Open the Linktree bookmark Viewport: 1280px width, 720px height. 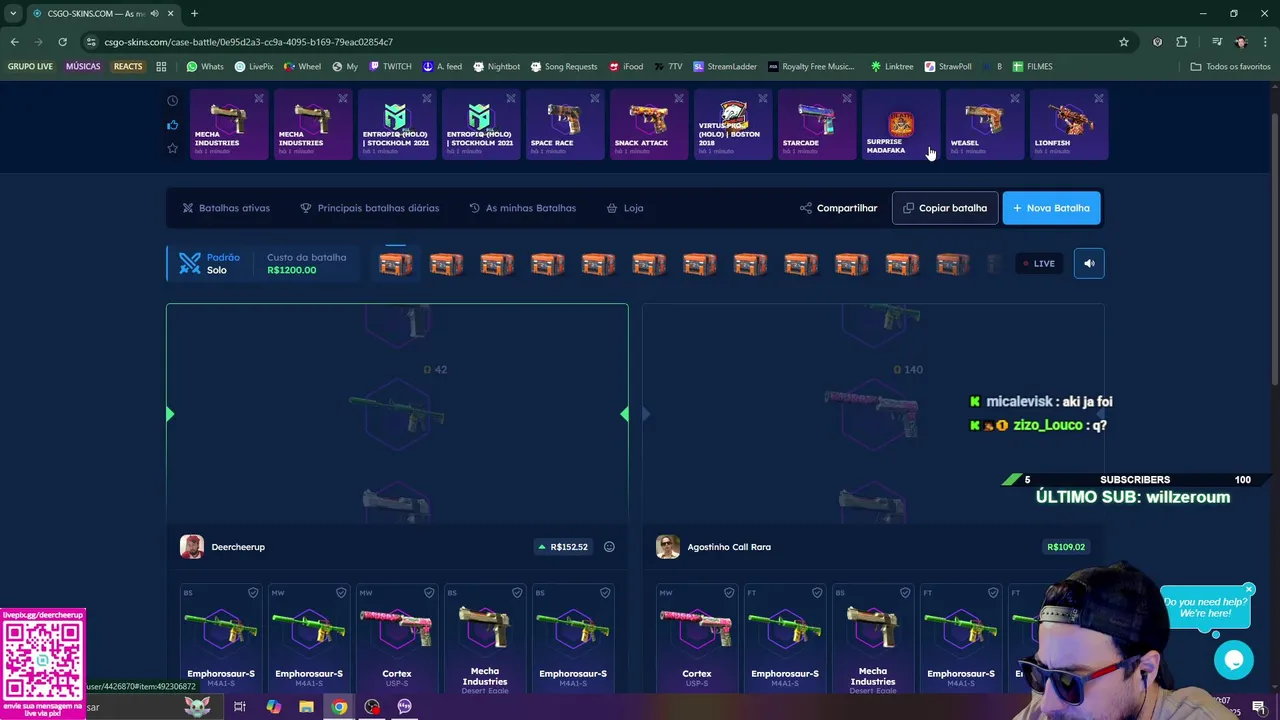click(891, 67)
